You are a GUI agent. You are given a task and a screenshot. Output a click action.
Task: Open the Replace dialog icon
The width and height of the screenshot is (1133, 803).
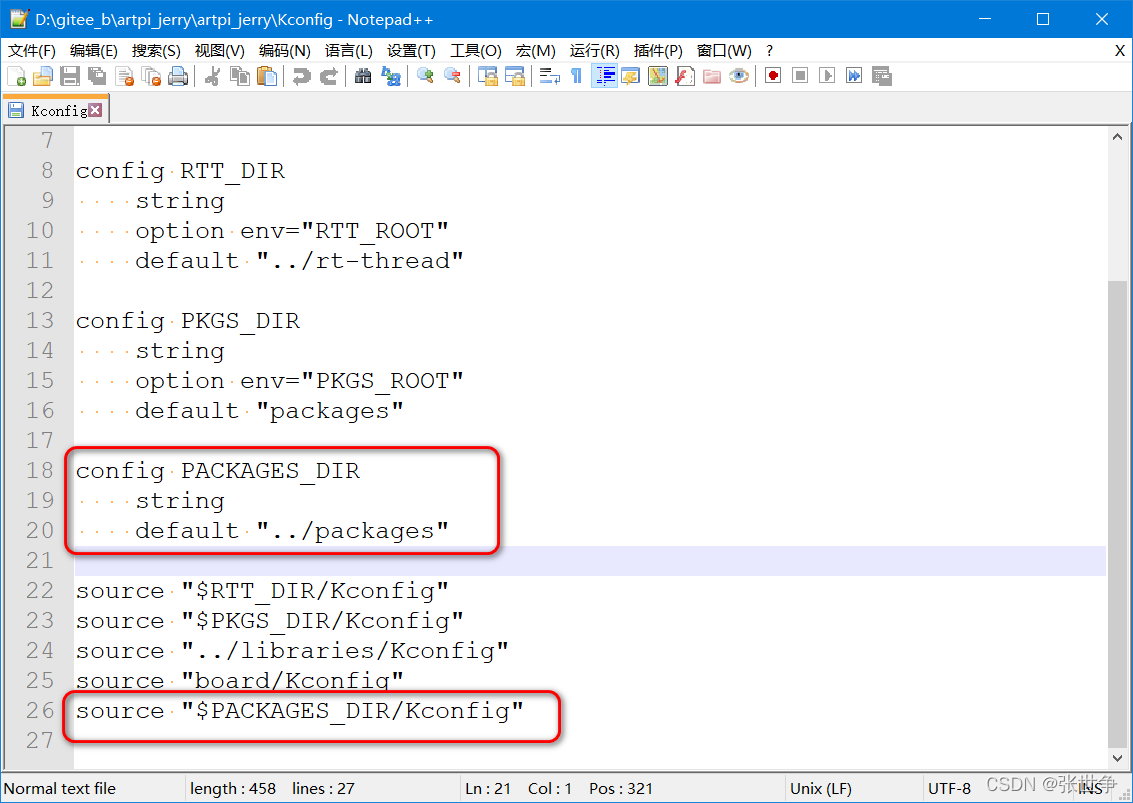(391, 76)
